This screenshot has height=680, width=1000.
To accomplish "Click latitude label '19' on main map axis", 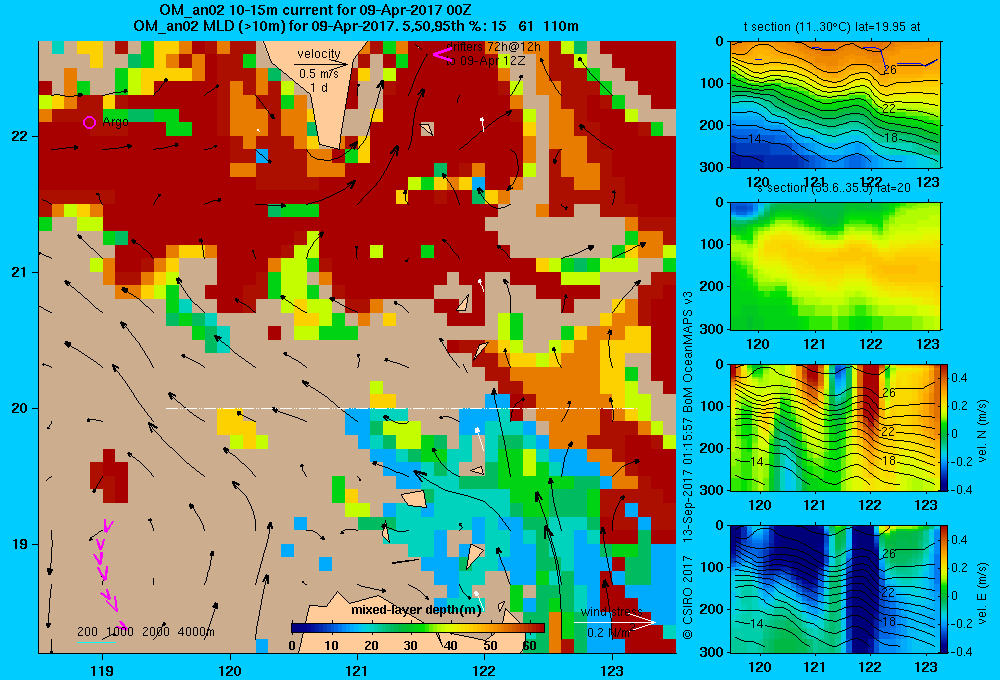I will click(x=19, y=544).
